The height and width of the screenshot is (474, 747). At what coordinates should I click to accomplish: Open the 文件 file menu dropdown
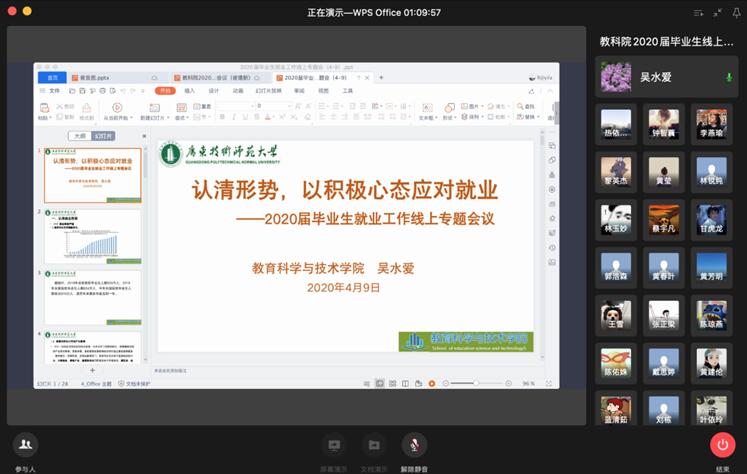pyautogui.click(x=53, y=90)
